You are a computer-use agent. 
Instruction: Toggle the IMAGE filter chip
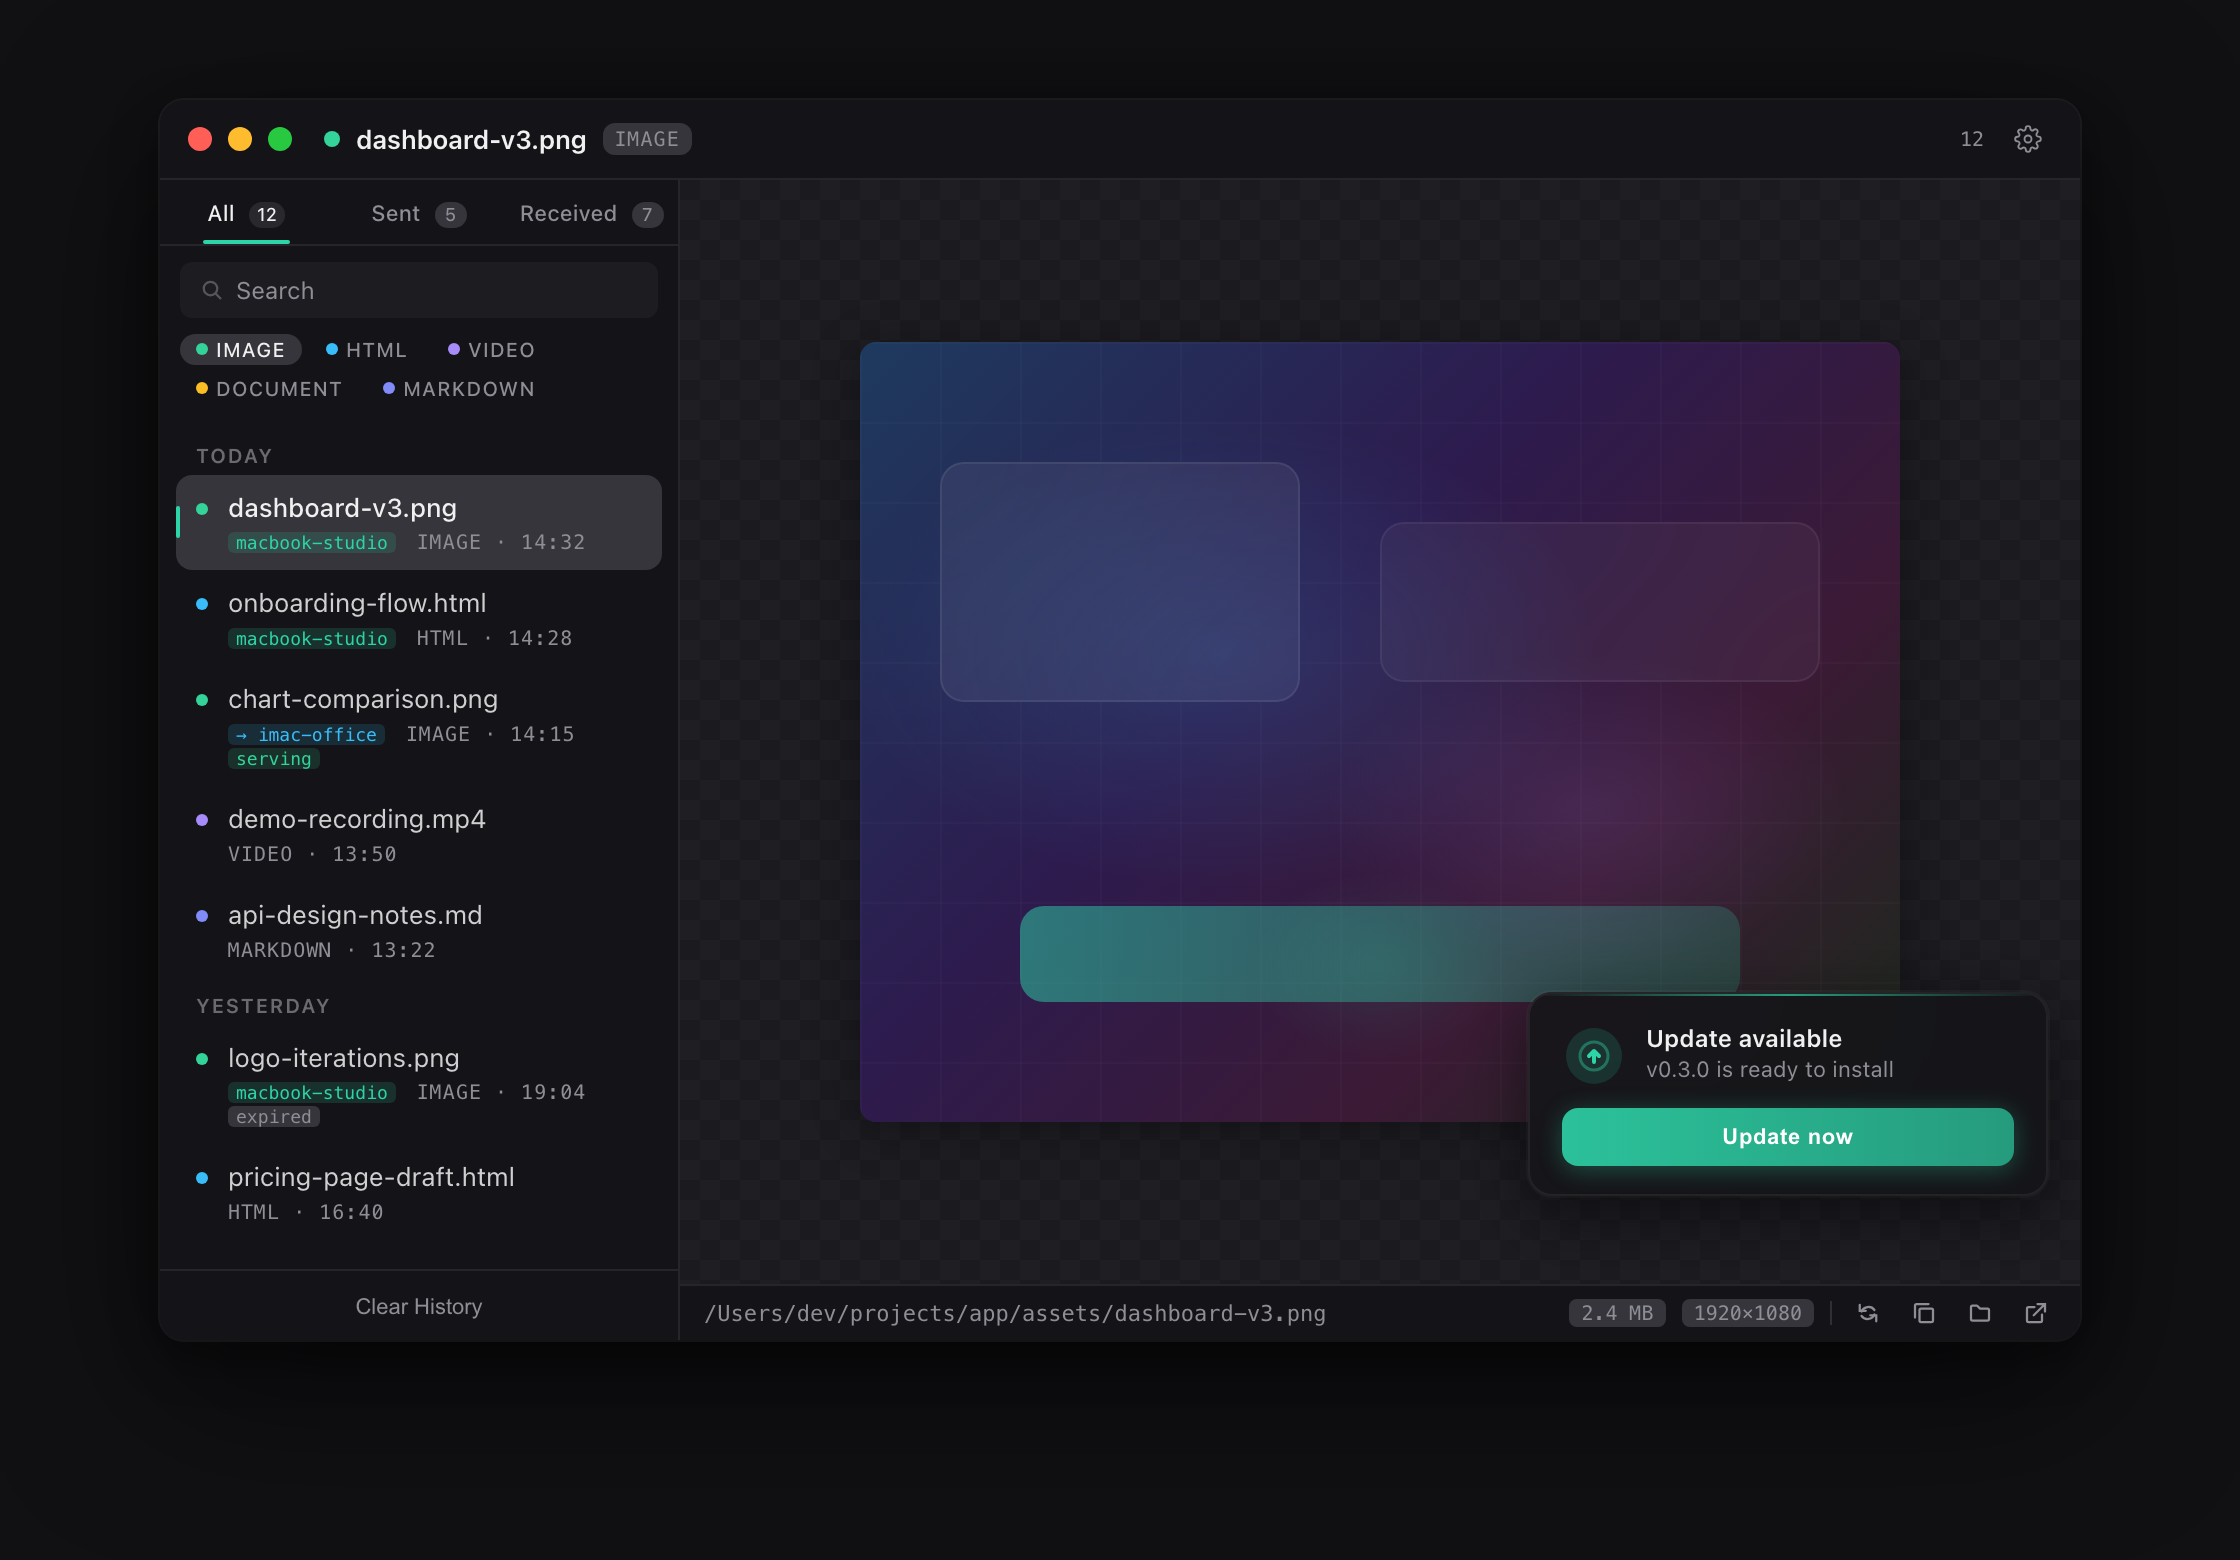(240, 350)
